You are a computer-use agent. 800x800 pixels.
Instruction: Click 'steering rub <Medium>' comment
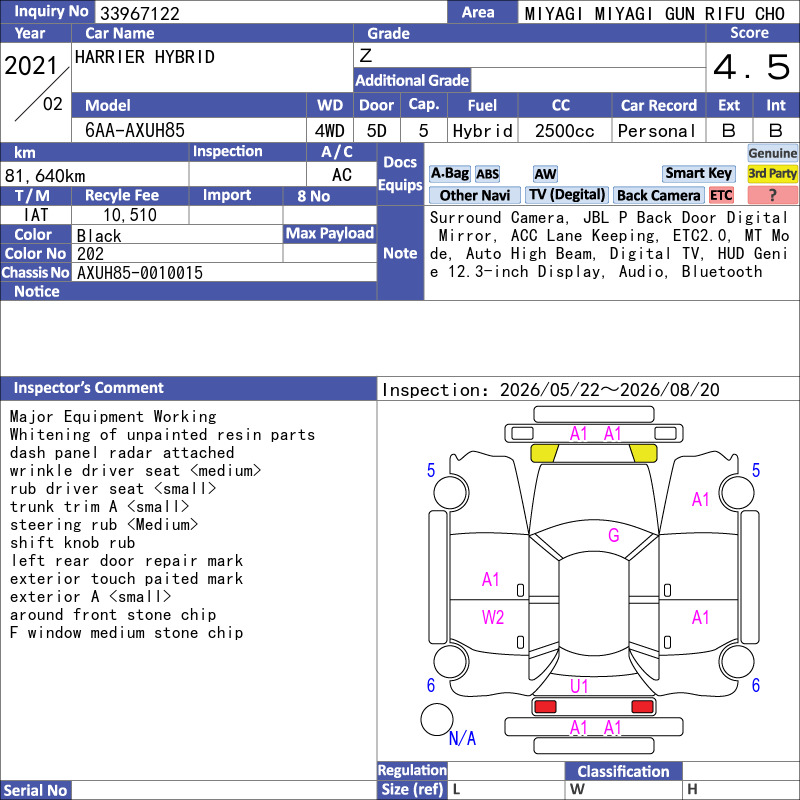click(104, 524)
